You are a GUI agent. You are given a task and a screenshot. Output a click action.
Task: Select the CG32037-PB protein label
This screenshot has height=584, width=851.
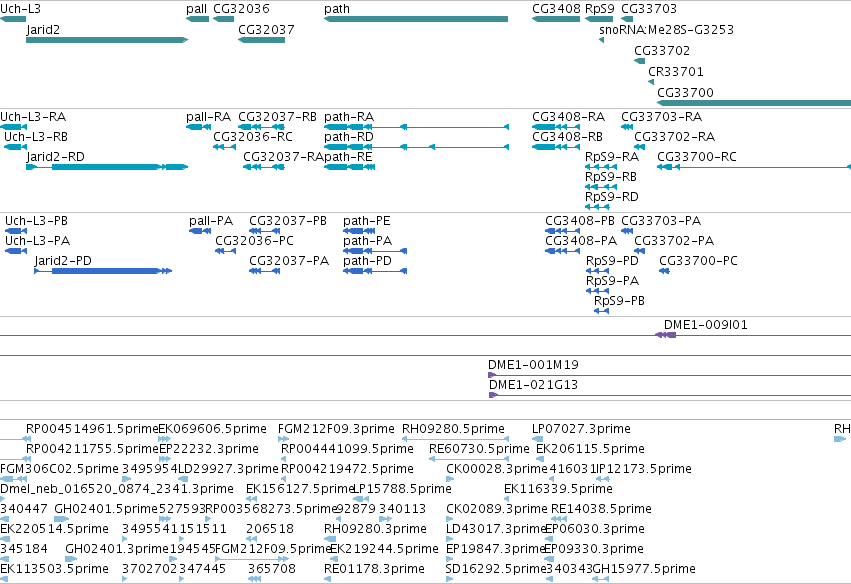[x=288, y=221]
